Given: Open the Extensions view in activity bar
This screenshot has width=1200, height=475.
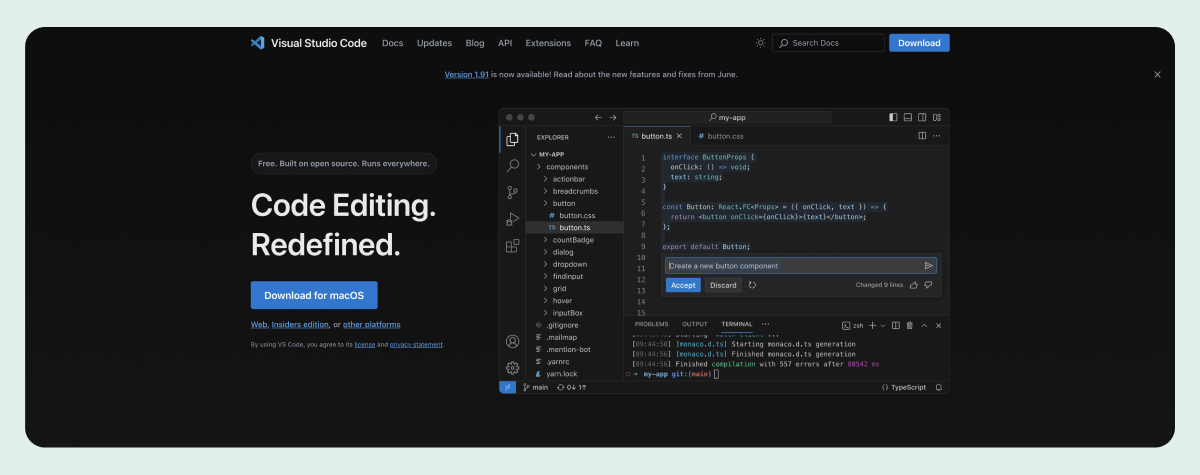Looking at the screenshot, I should pyautogui.click(x=512, y=246).
